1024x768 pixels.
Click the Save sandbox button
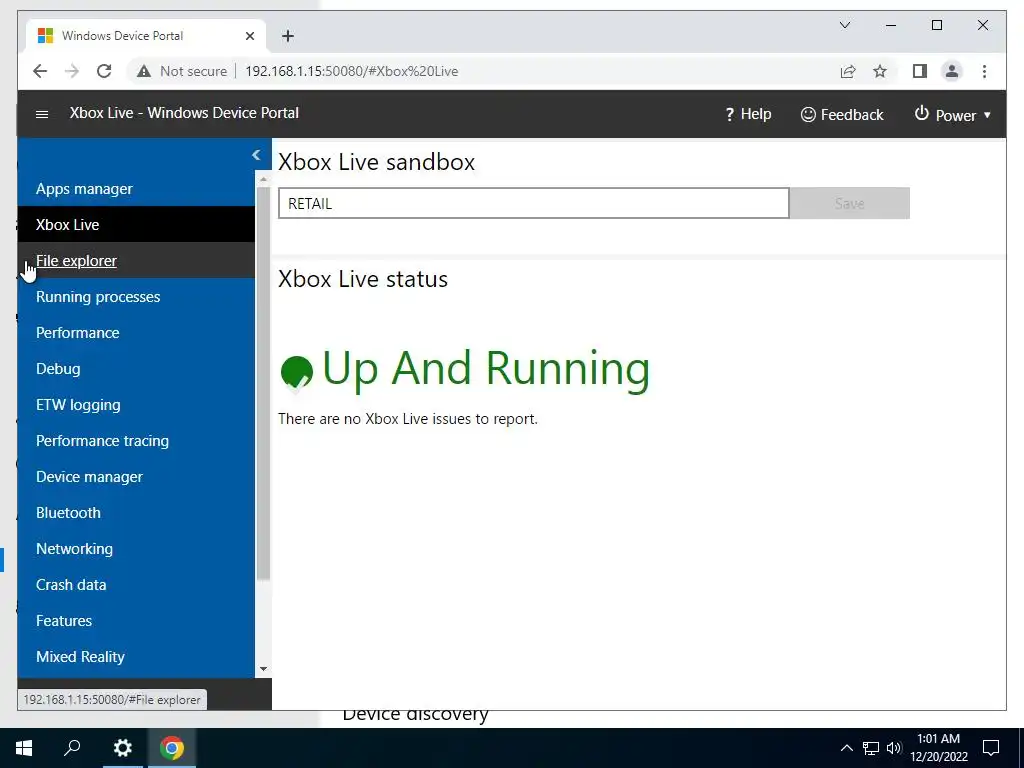pyautogui.click(x=850, y=203)
